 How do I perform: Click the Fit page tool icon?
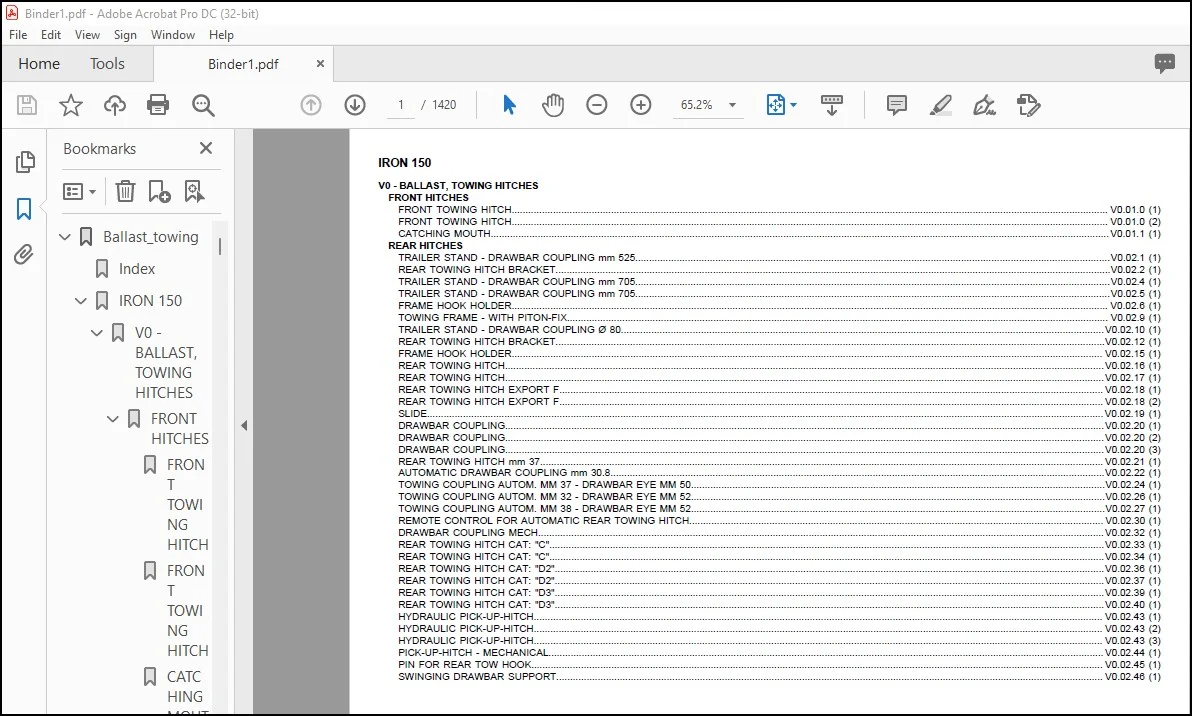(775, 105)
